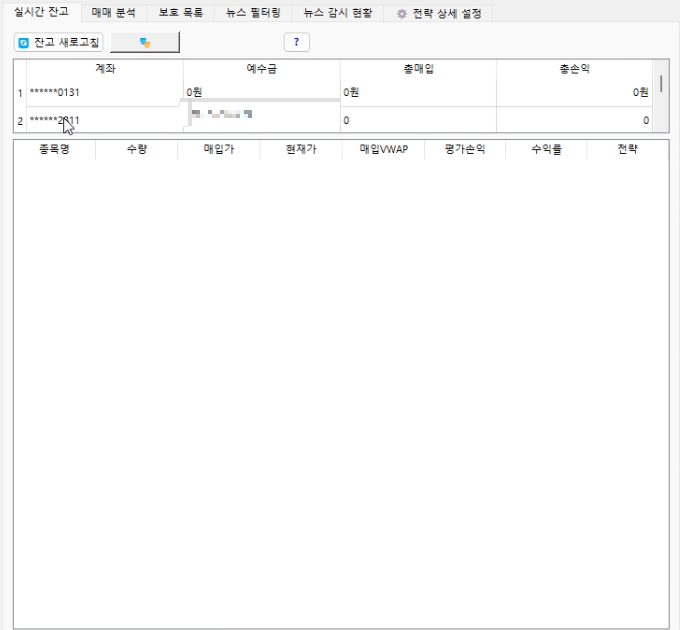The image size is (680, 630).
Task: Click the 평가손익 column header
Action: [465, 149]
